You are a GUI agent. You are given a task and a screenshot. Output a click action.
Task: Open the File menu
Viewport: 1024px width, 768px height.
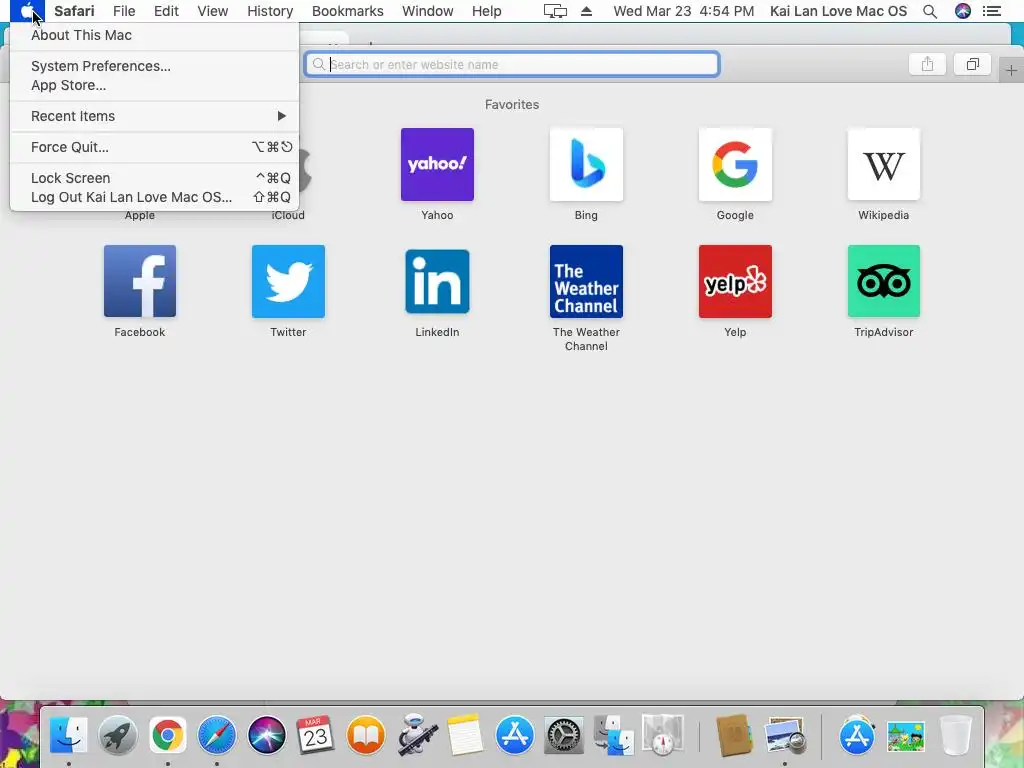click(123, 11)
